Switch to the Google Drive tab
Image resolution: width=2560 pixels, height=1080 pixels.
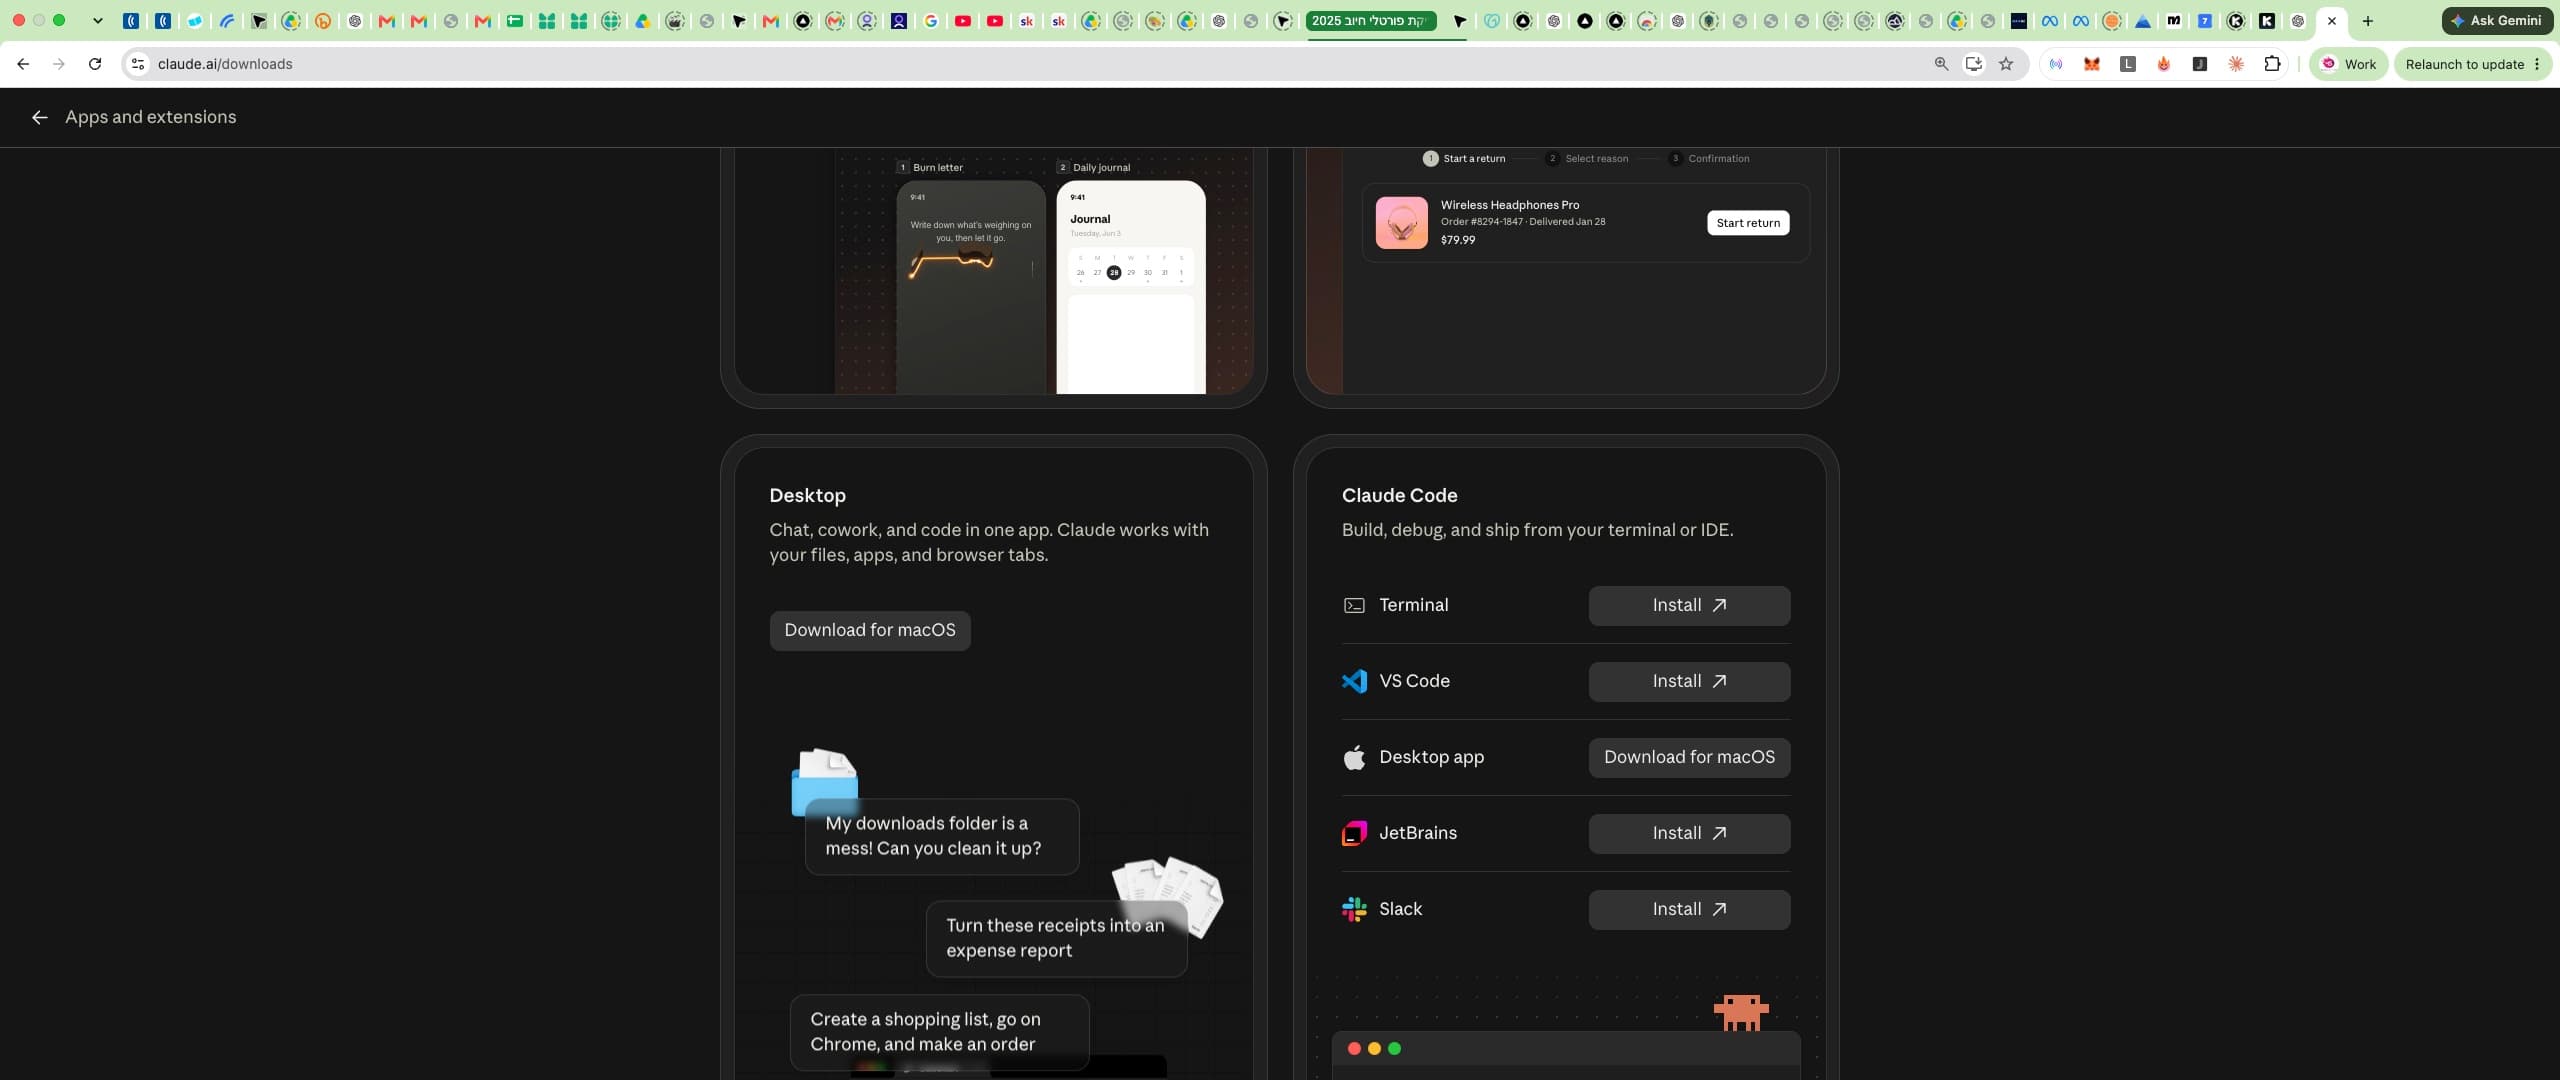pyautogui.click(x=643, y=21)
